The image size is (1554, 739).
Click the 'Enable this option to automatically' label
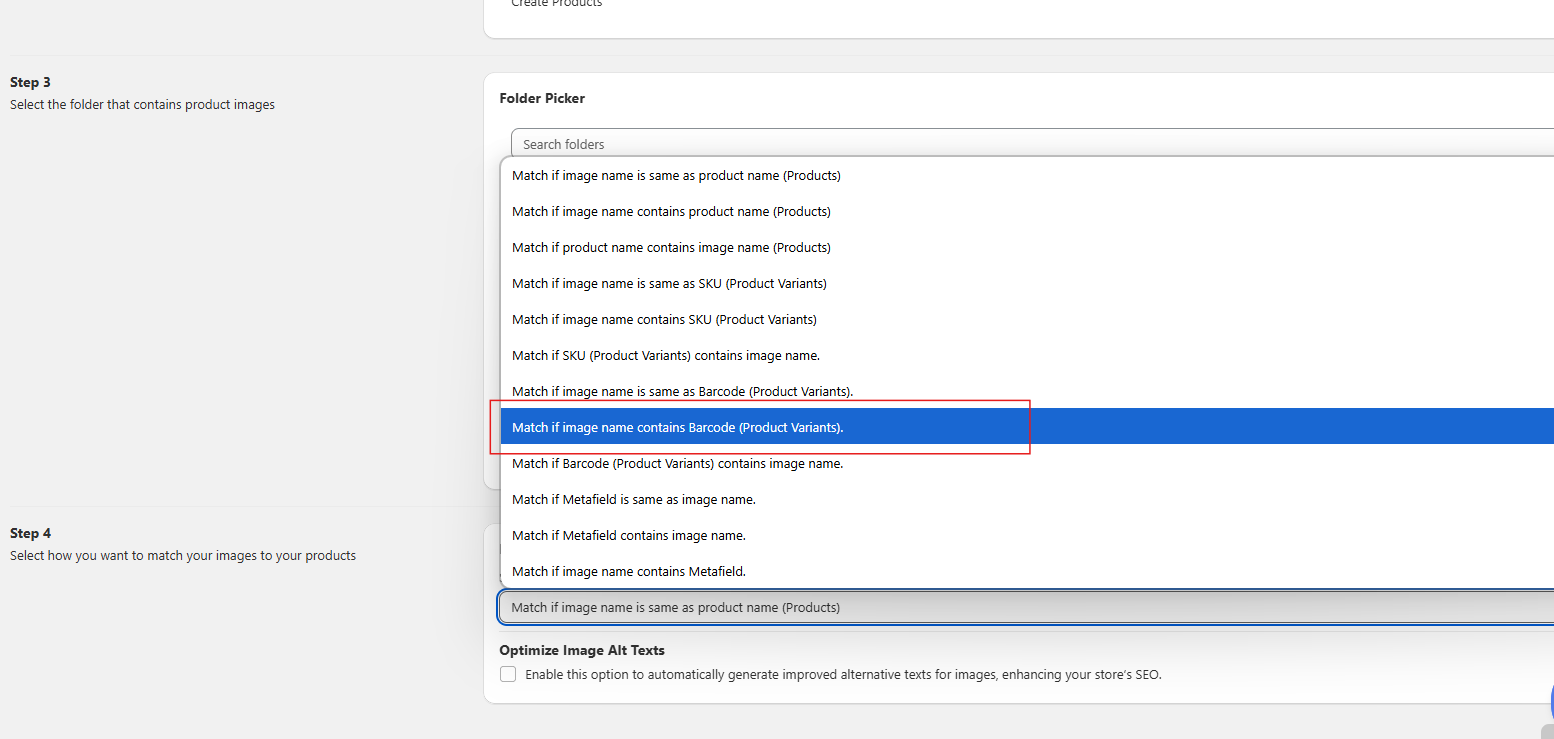tap(842, 675)
